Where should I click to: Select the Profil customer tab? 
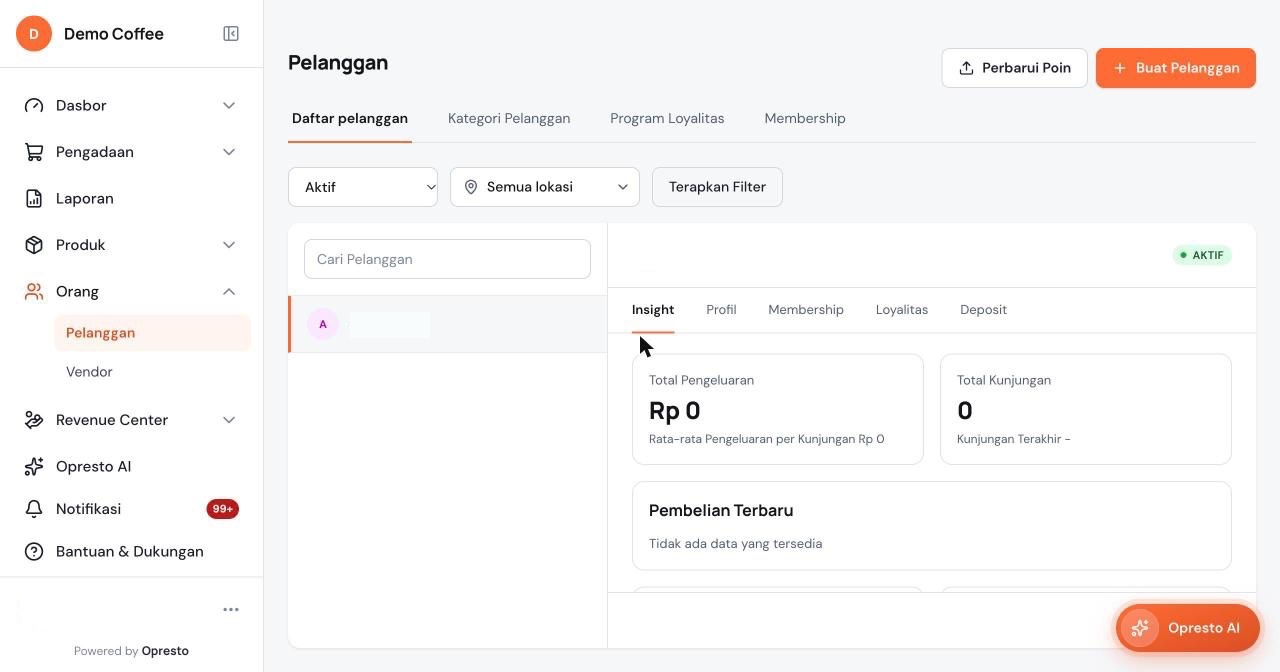(721, 310)
